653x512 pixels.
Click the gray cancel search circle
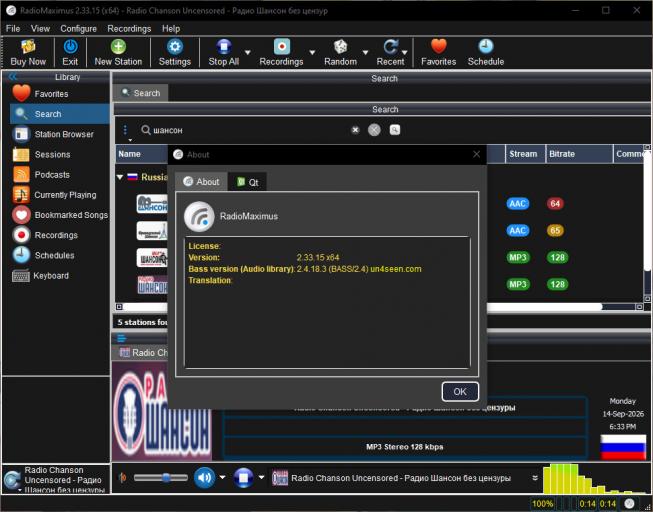[x=374, y=130]
